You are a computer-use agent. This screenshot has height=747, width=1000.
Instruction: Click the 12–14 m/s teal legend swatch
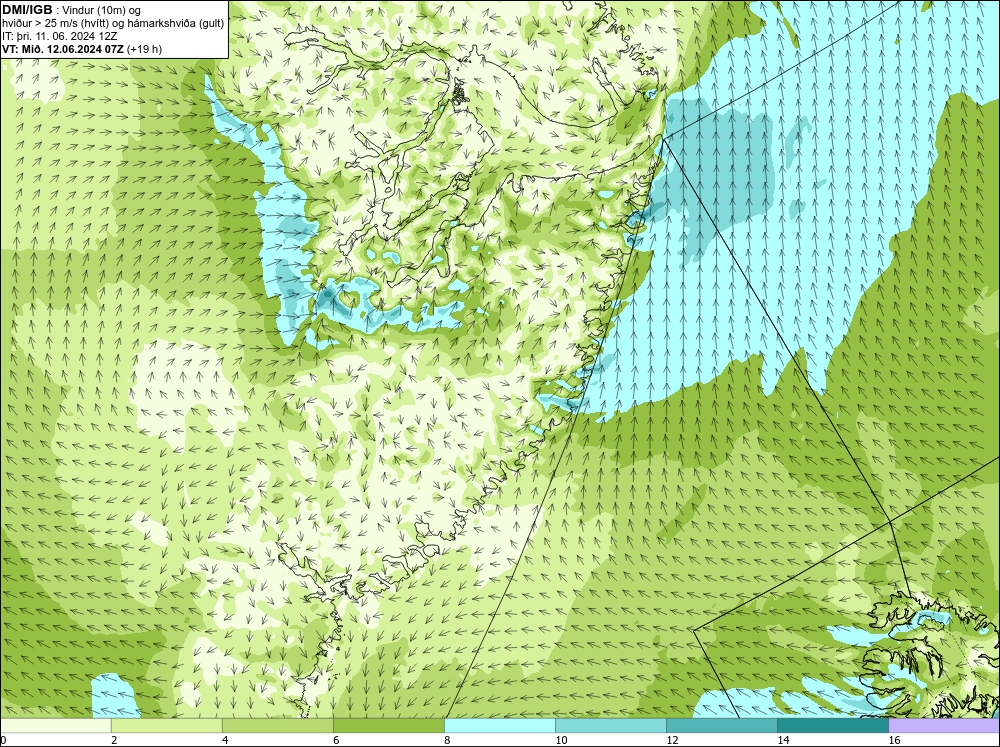[721, 725]
